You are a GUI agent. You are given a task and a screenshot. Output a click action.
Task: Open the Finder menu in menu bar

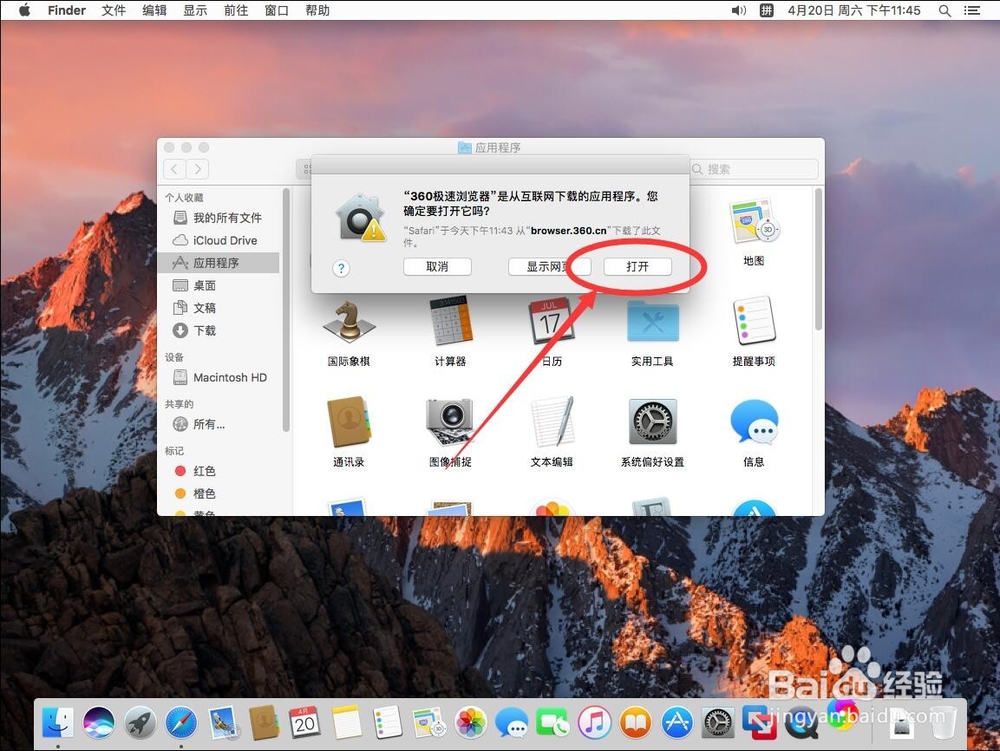pyautogui.click(x=66, y=10)
